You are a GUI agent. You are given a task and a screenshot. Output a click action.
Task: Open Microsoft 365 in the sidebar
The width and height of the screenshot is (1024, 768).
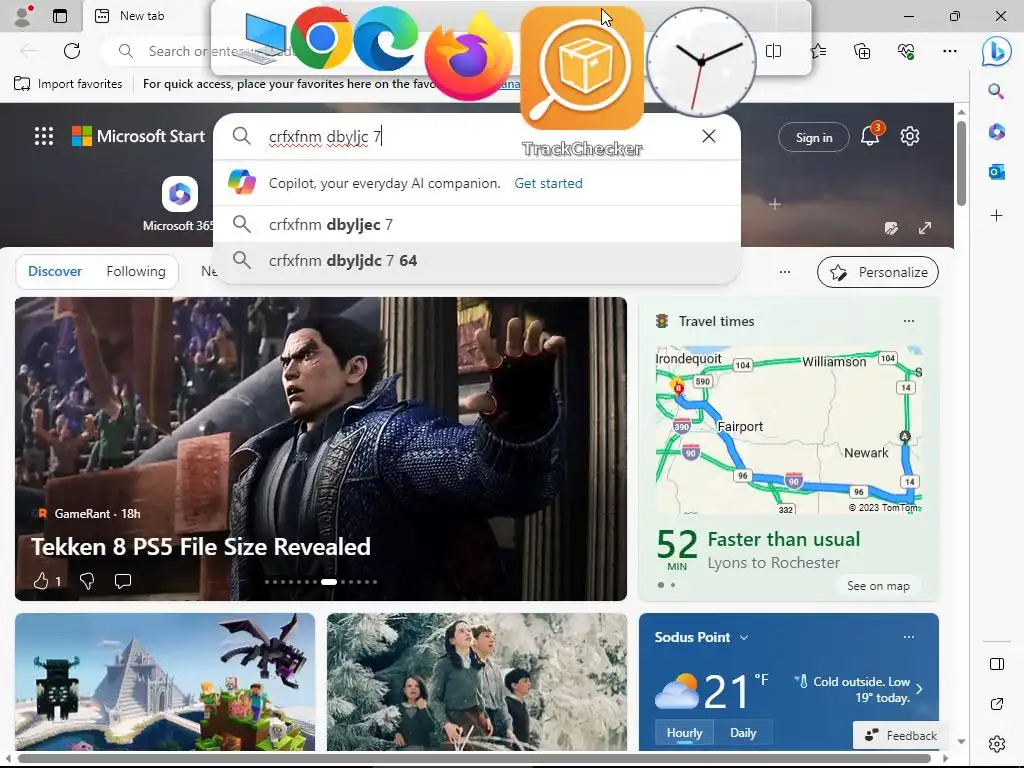[997, 131]
